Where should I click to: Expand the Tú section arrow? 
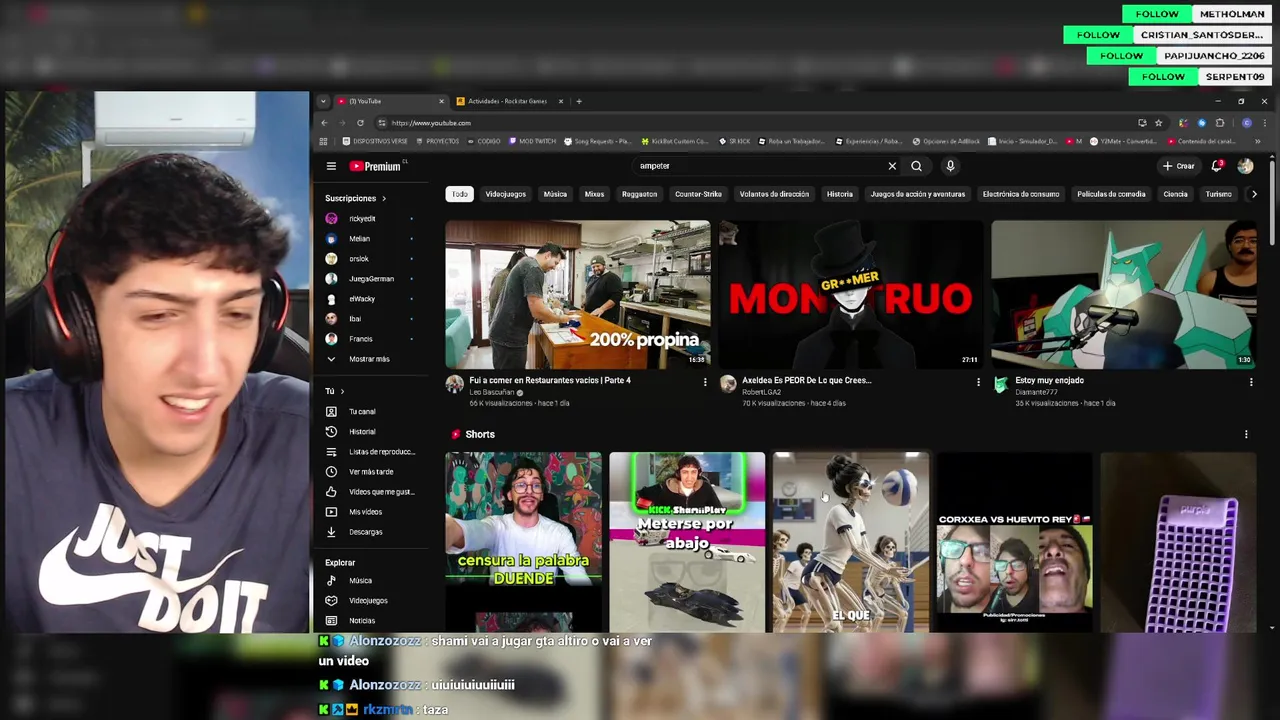tap(342, 391)
